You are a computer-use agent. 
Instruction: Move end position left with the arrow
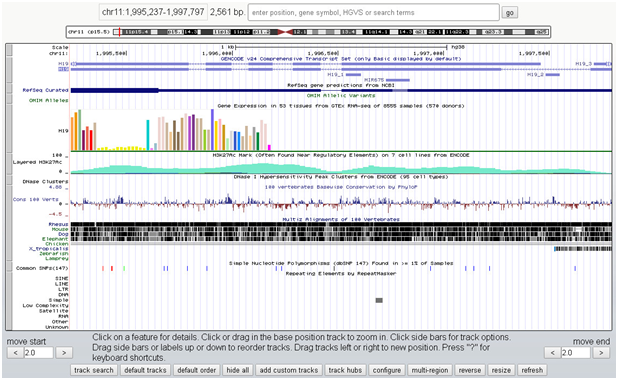(553, 353)
